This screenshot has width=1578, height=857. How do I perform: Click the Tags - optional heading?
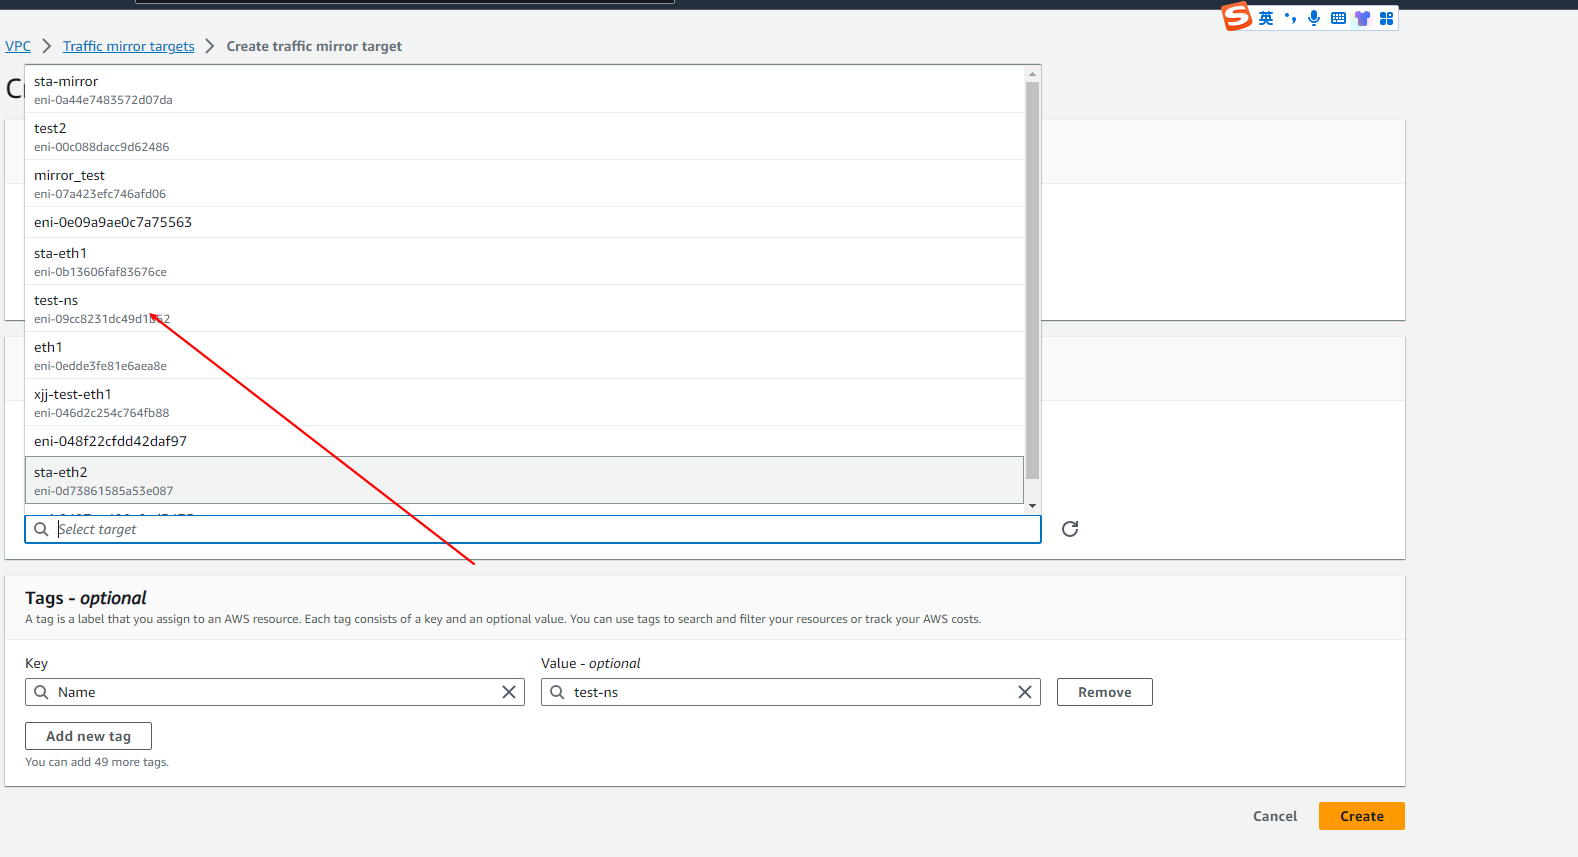coord(86,598)
